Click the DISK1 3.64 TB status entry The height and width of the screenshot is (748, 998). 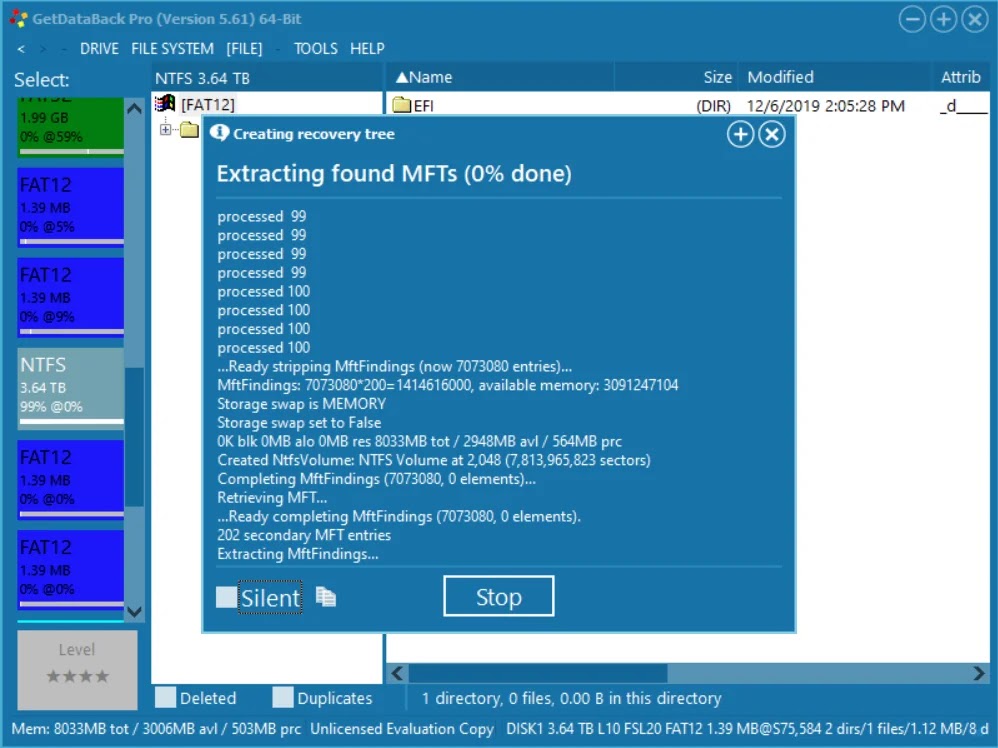click(x=747, y=729)
